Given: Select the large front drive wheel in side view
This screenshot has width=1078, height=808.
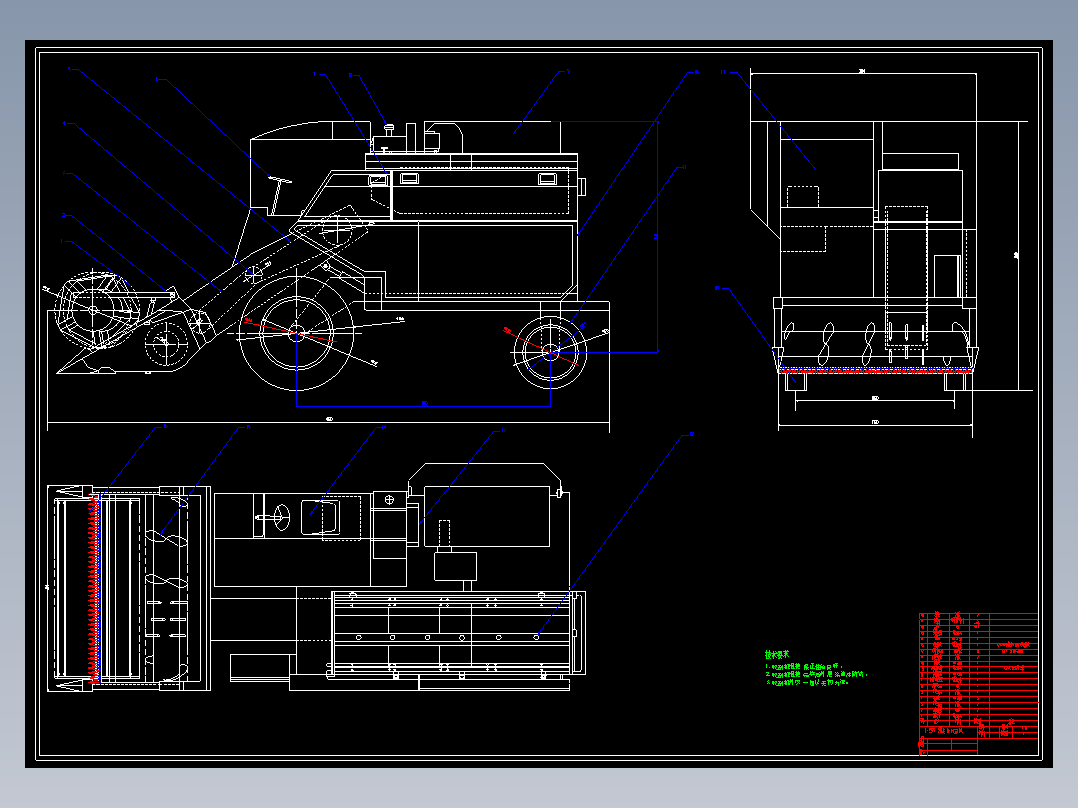Looking at the screenshot, I should point(296,334).
